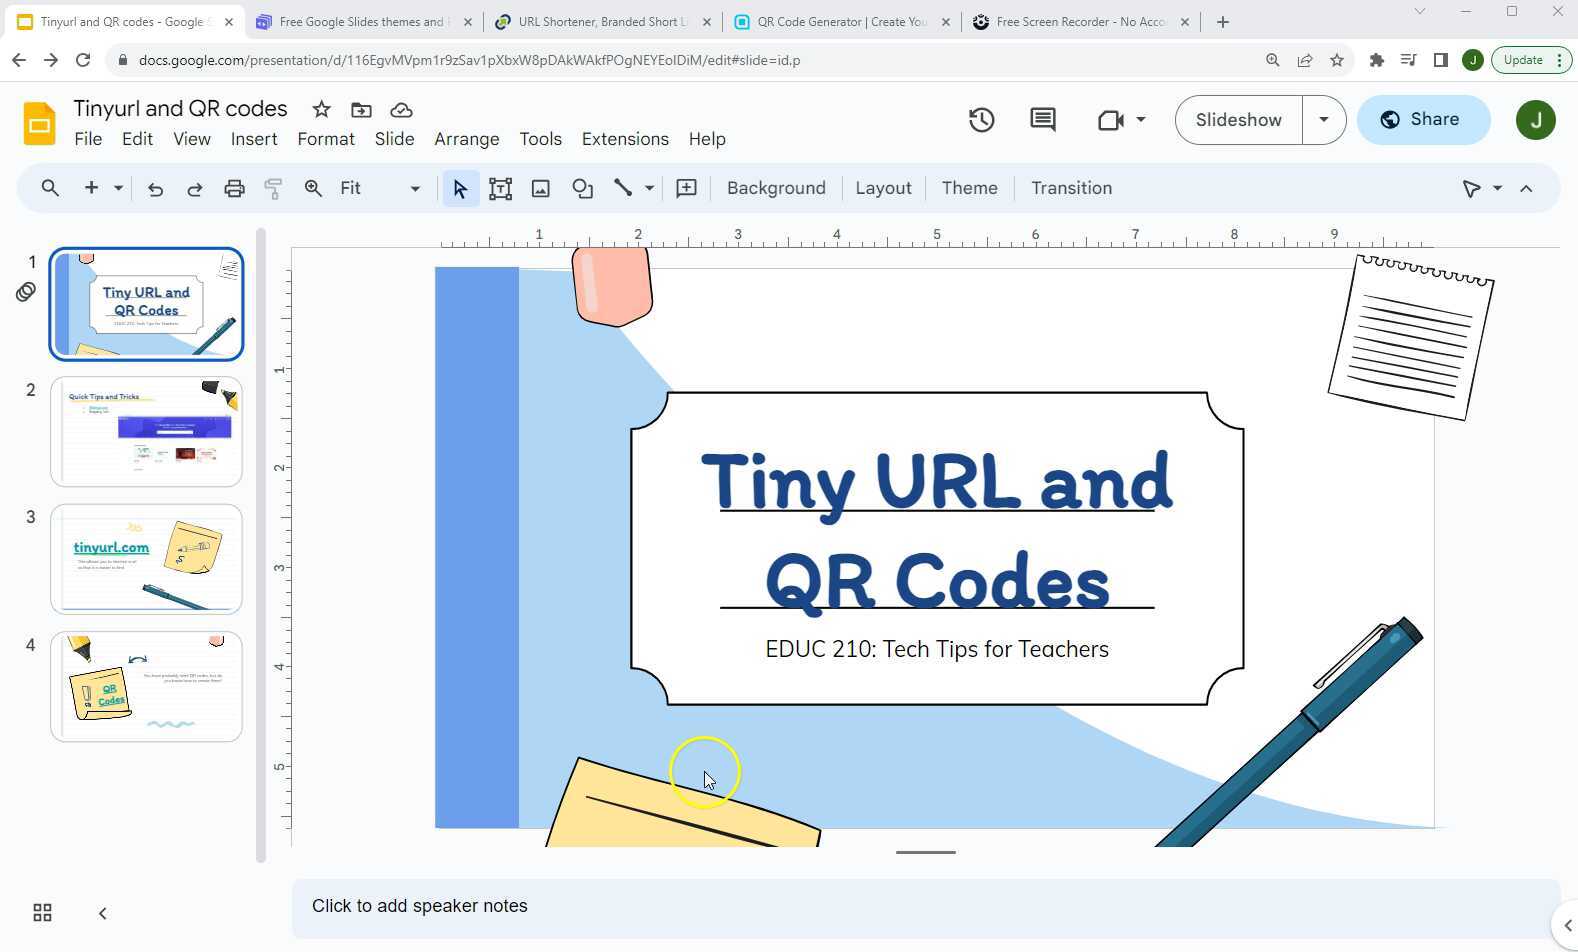Image resolution: width=1578 pixels, height=952 pixels.
Task: Bookmark this page with the star icon
Action: pos(1337,60)
